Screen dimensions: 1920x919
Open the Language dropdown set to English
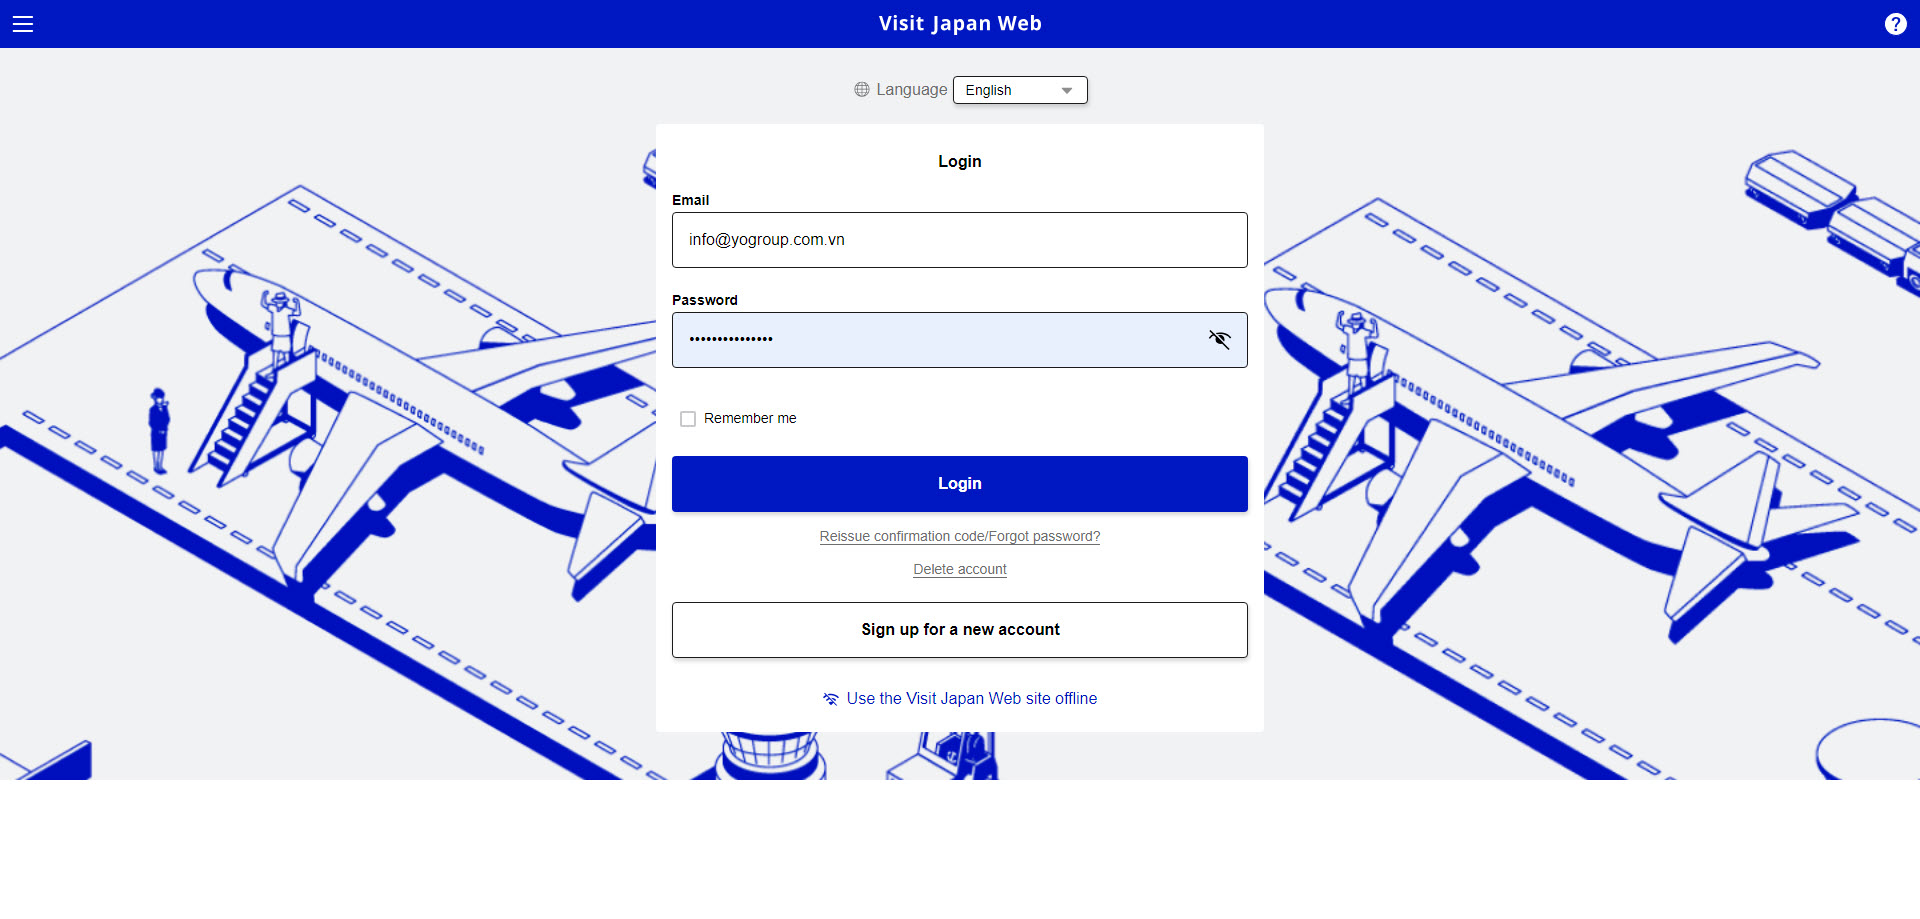coord(1020,90)
